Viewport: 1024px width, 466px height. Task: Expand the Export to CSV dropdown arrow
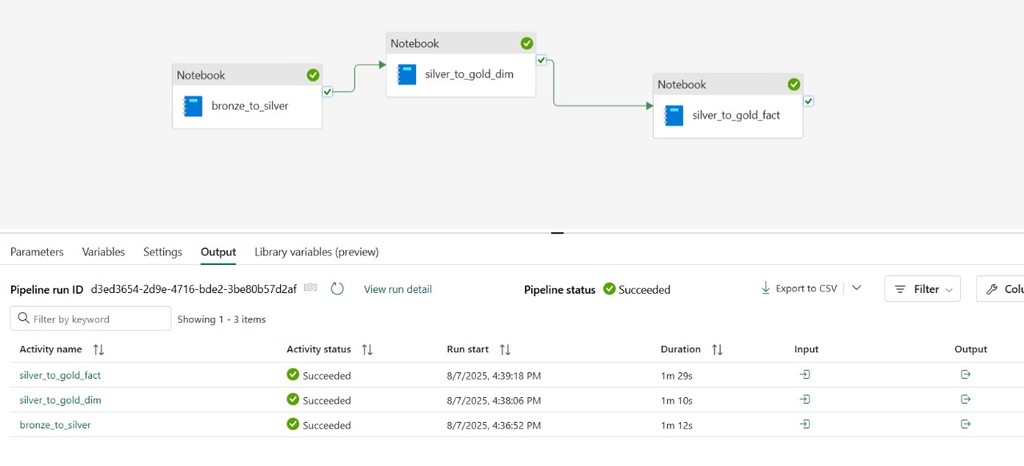pos(857,288)
